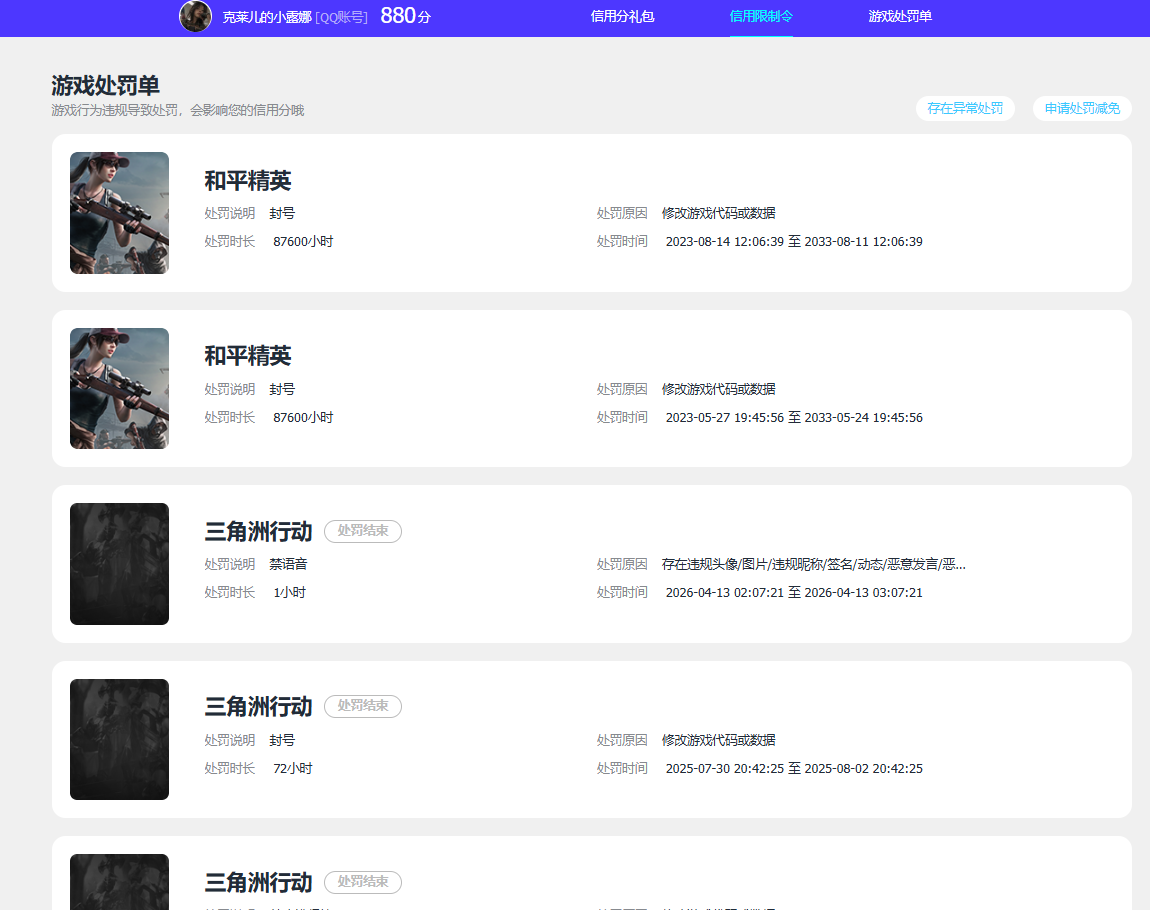
Task: Click the [QQ账号] label
Action: click(341, 17)
